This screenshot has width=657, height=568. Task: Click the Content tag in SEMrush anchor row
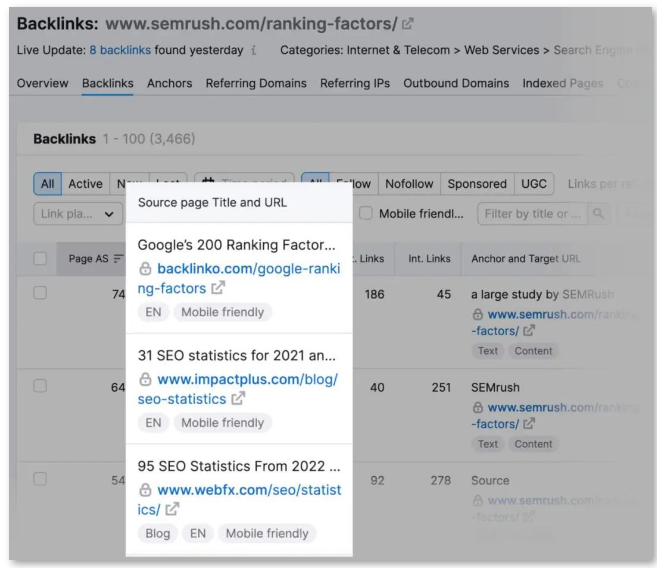pyautogui.click(x=533, y=444)
